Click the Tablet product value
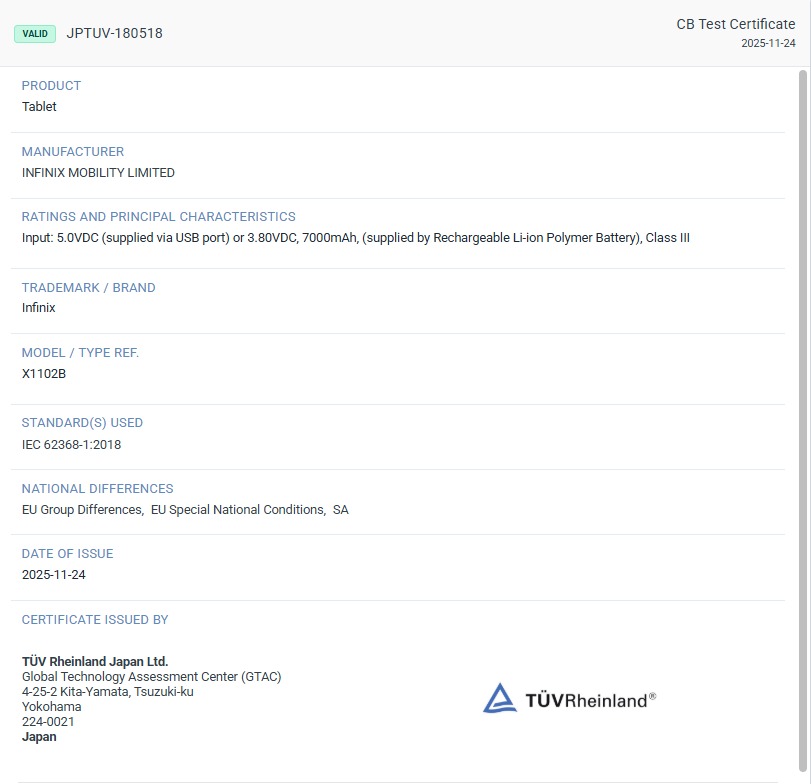This screenshot has width=811, height=784. click(x=39, y=107)
